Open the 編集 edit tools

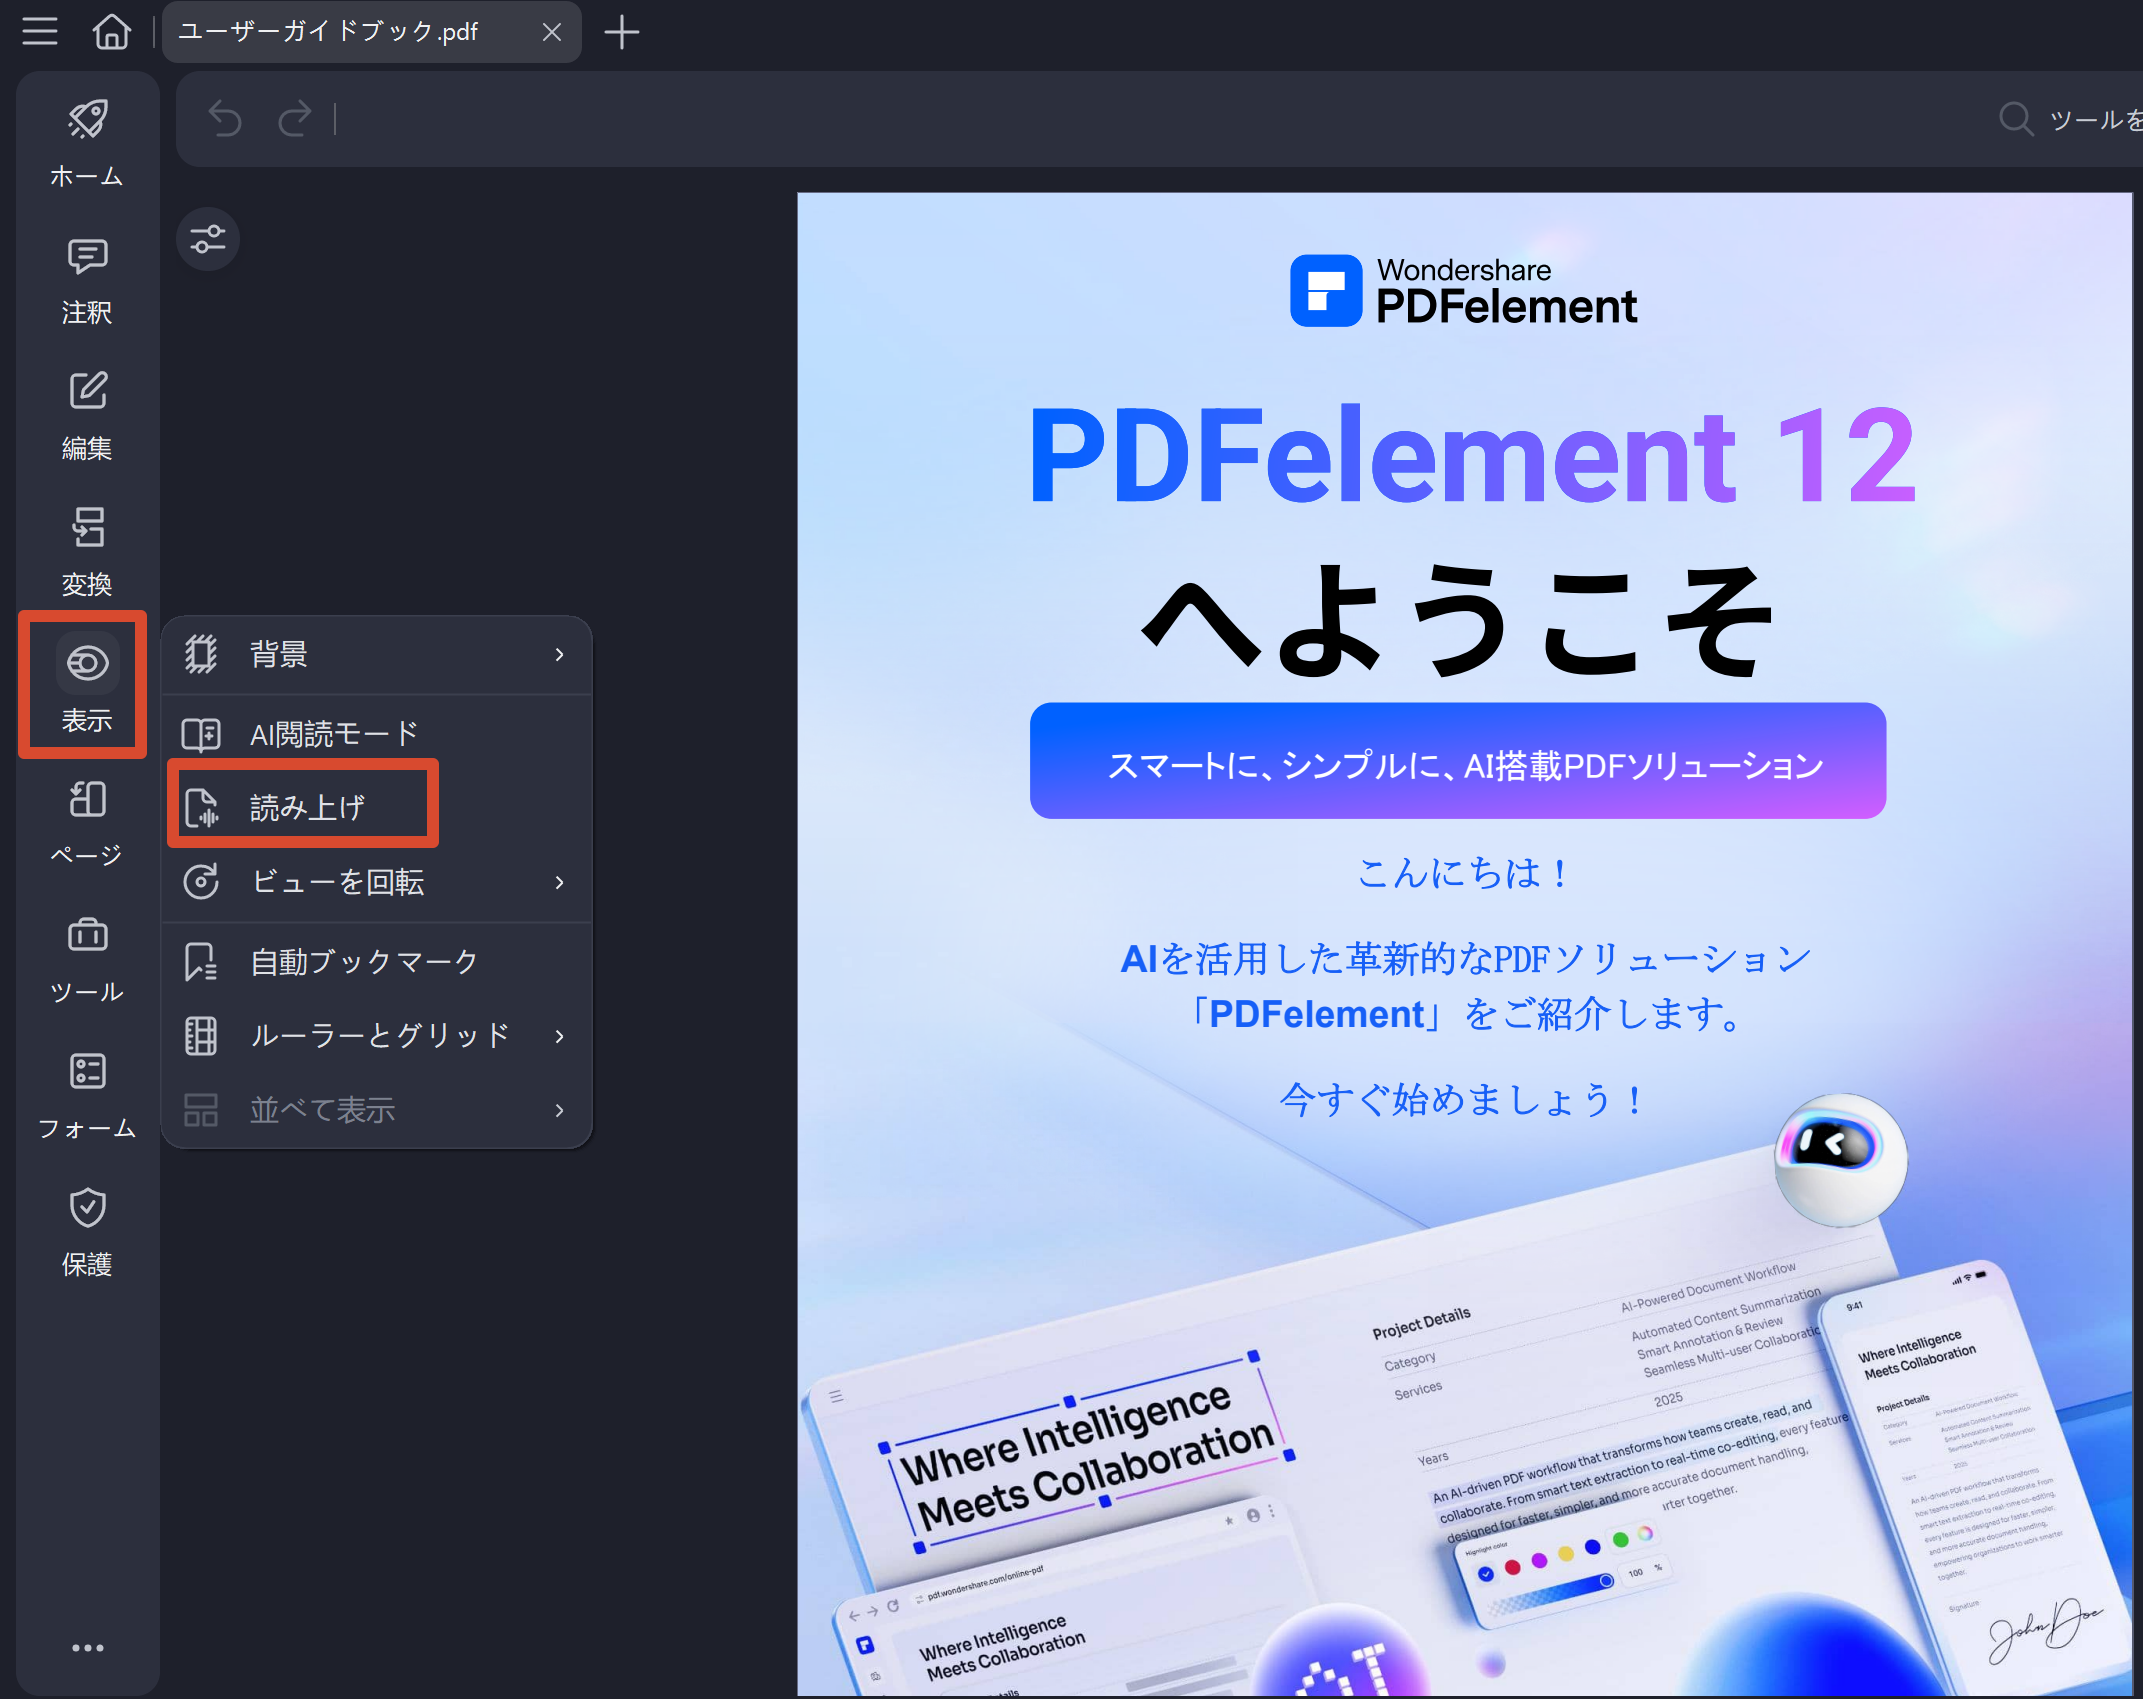tap(87, 416)
